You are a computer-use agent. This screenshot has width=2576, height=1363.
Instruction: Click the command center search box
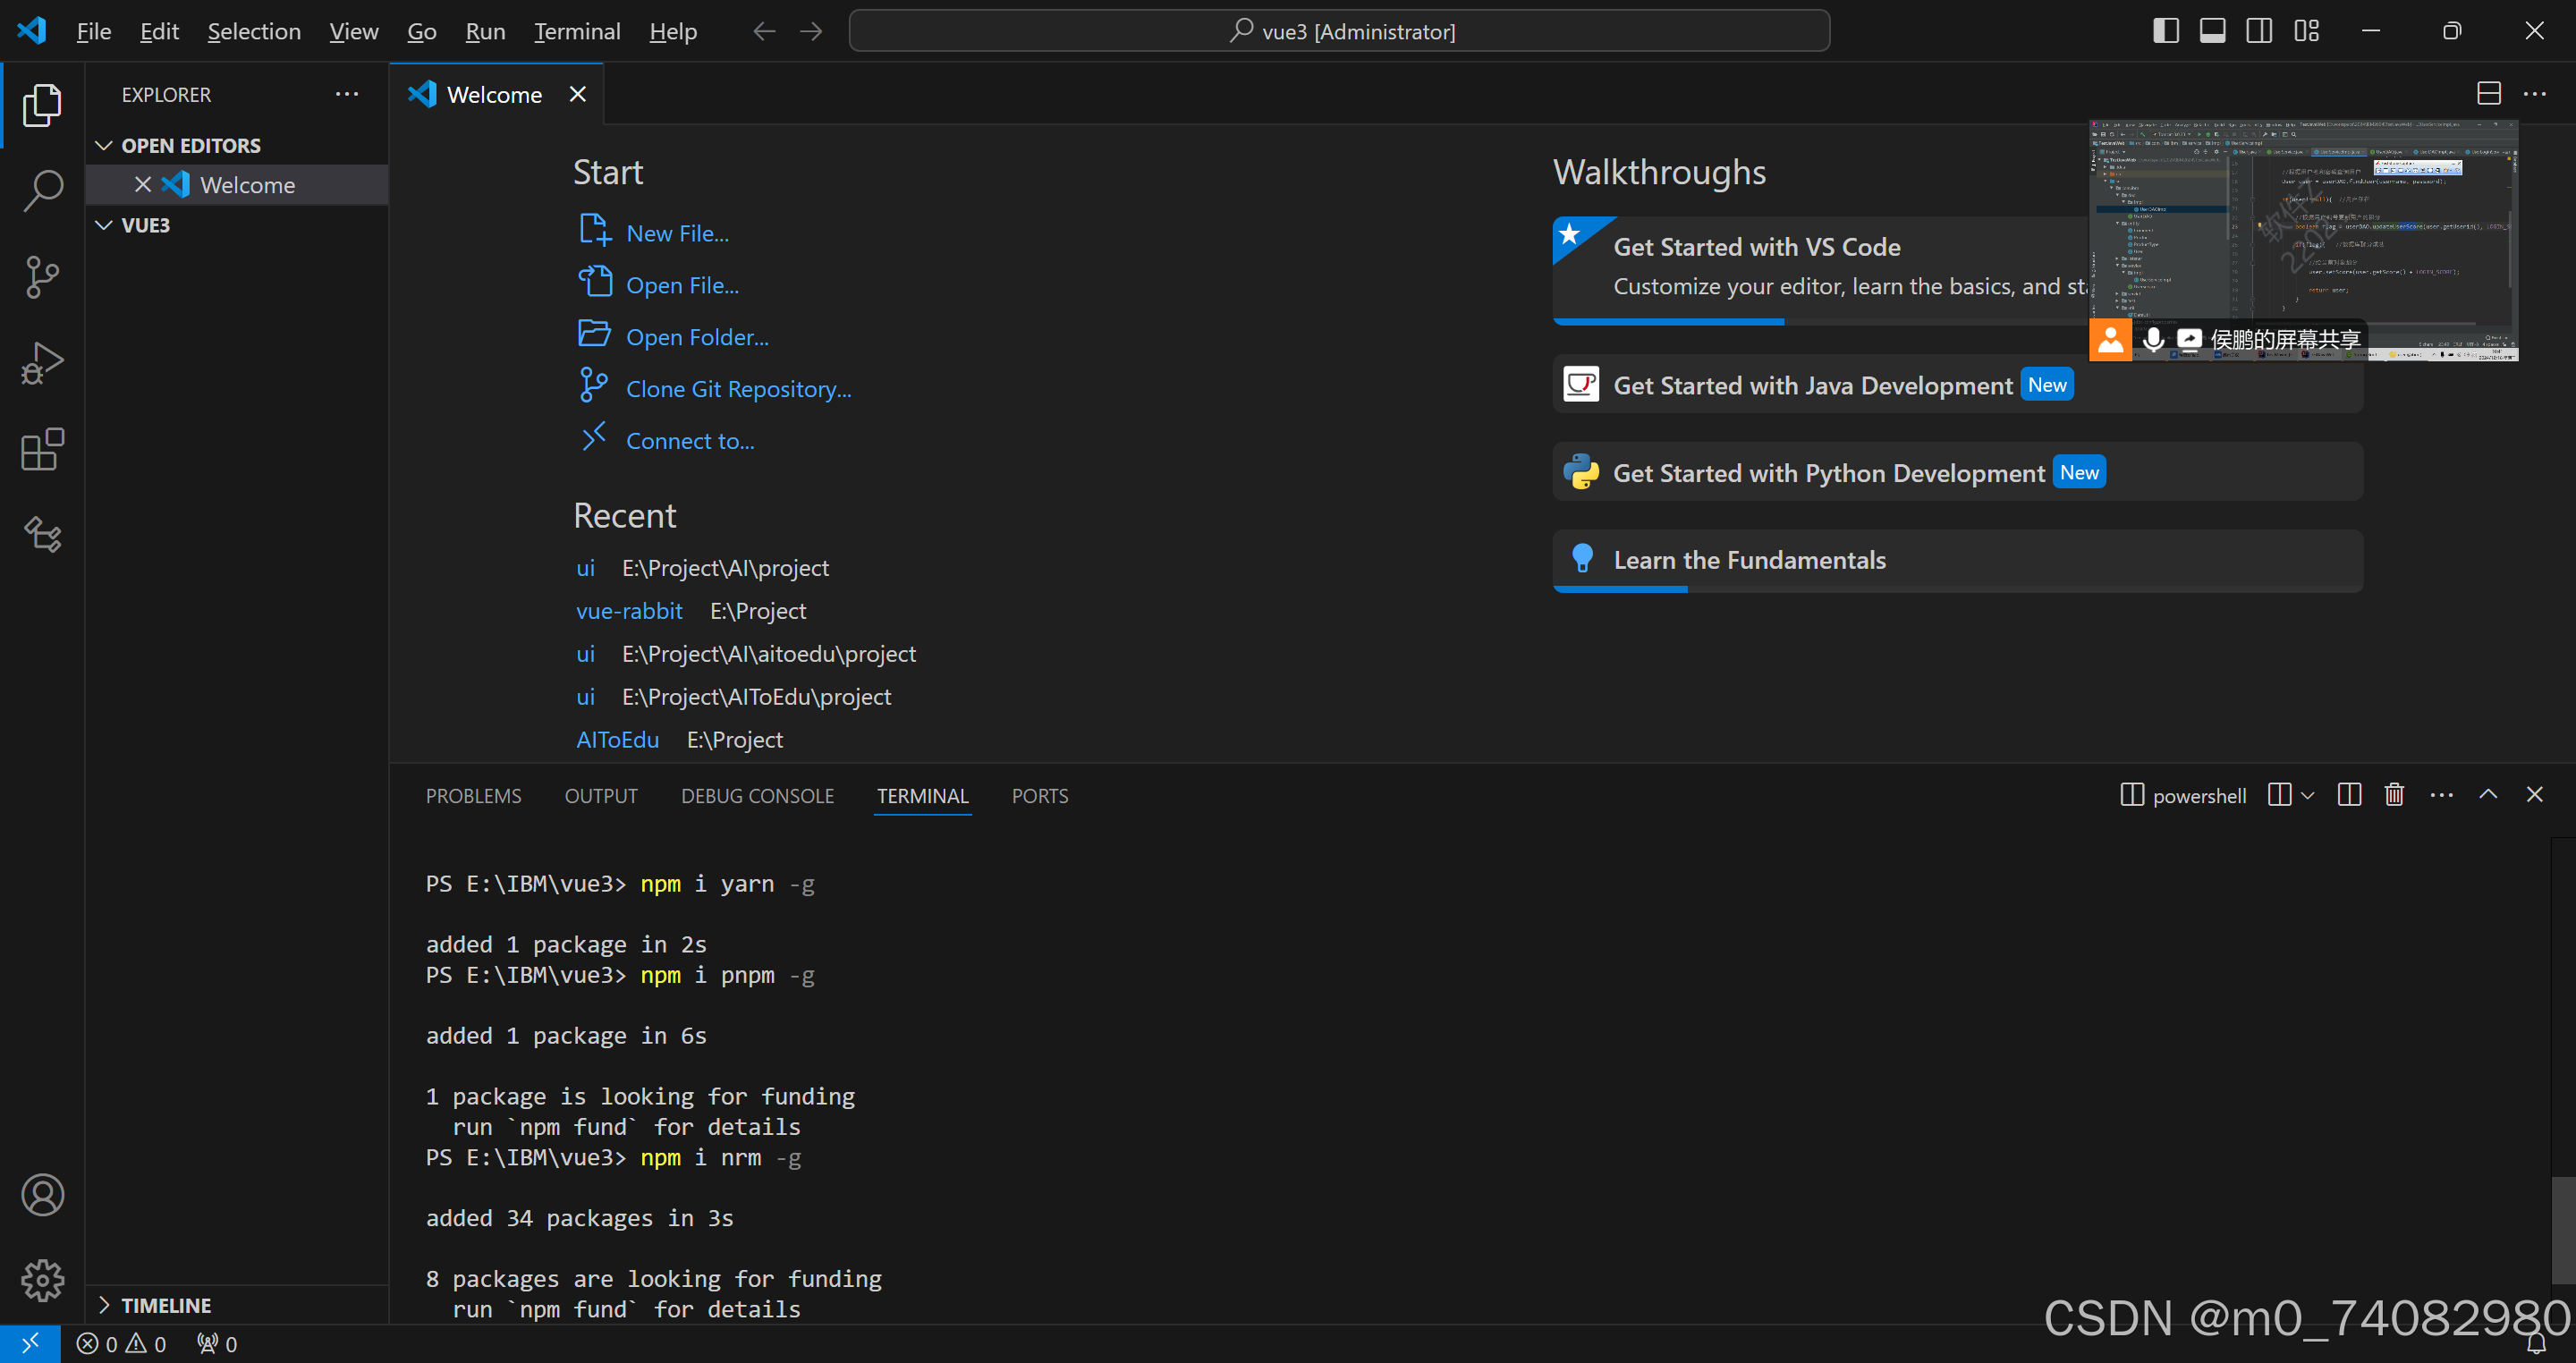(x=1339, y=31)
